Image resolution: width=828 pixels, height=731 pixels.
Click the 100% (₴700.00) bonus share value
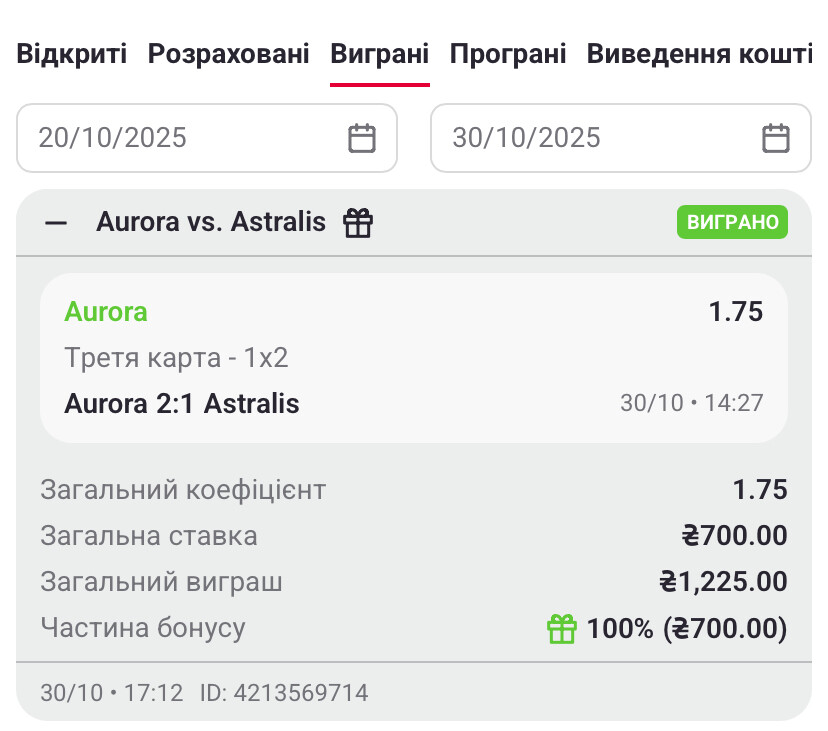687,629
